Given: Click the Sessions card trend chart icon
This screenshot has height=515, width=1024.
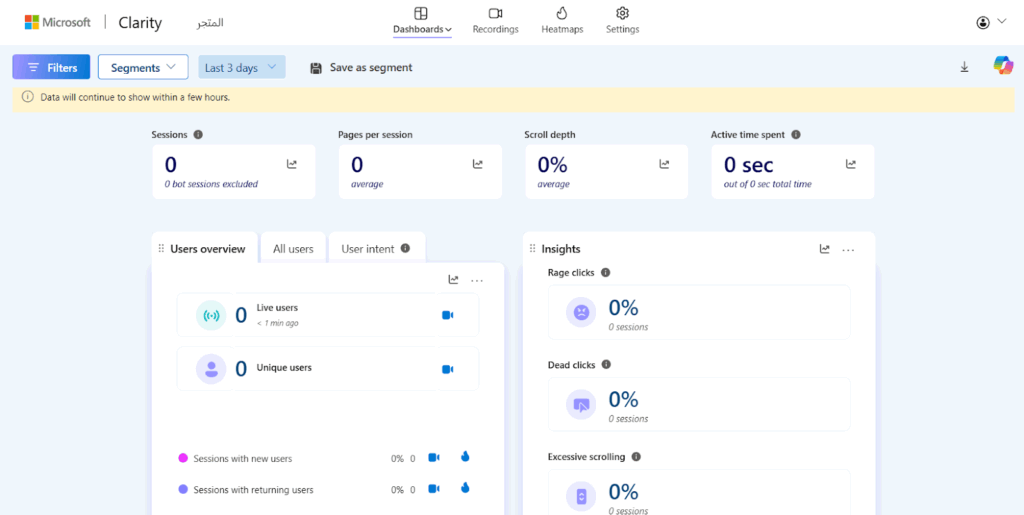Looking at the screenshot, I should pos(292,164).
